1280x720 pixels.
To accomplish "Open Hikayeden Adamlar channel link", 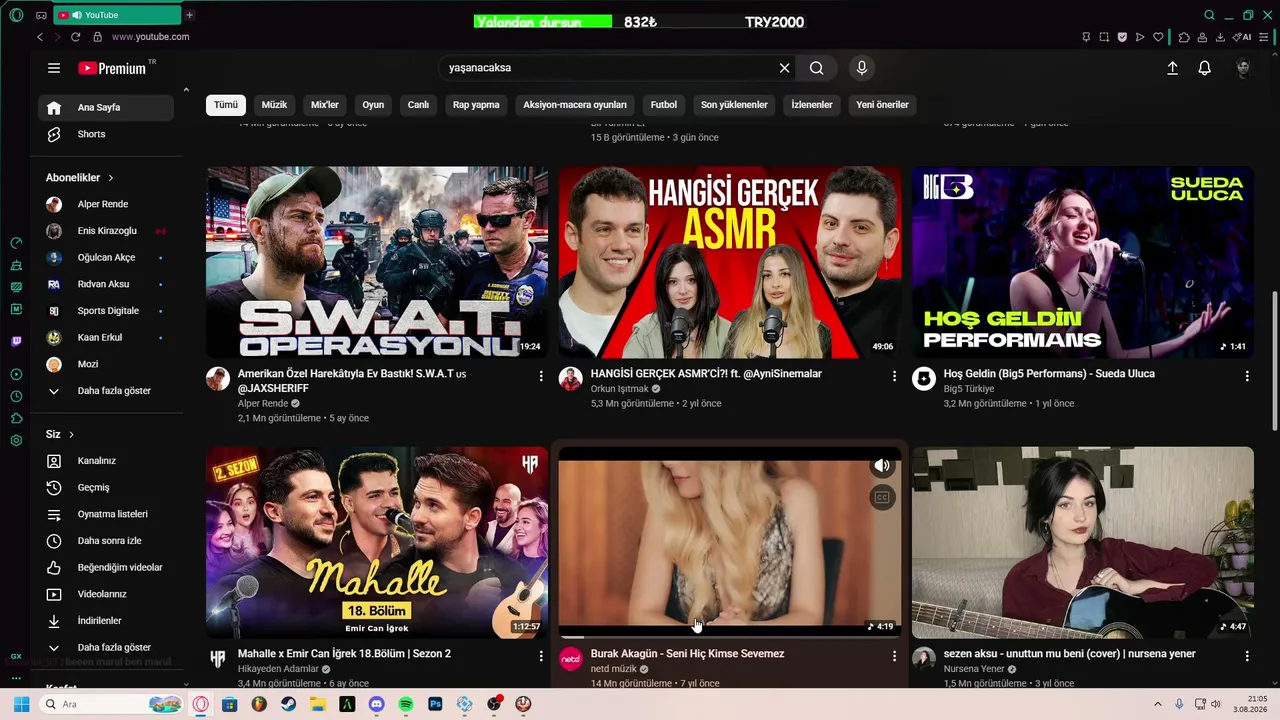I will 279,669.
